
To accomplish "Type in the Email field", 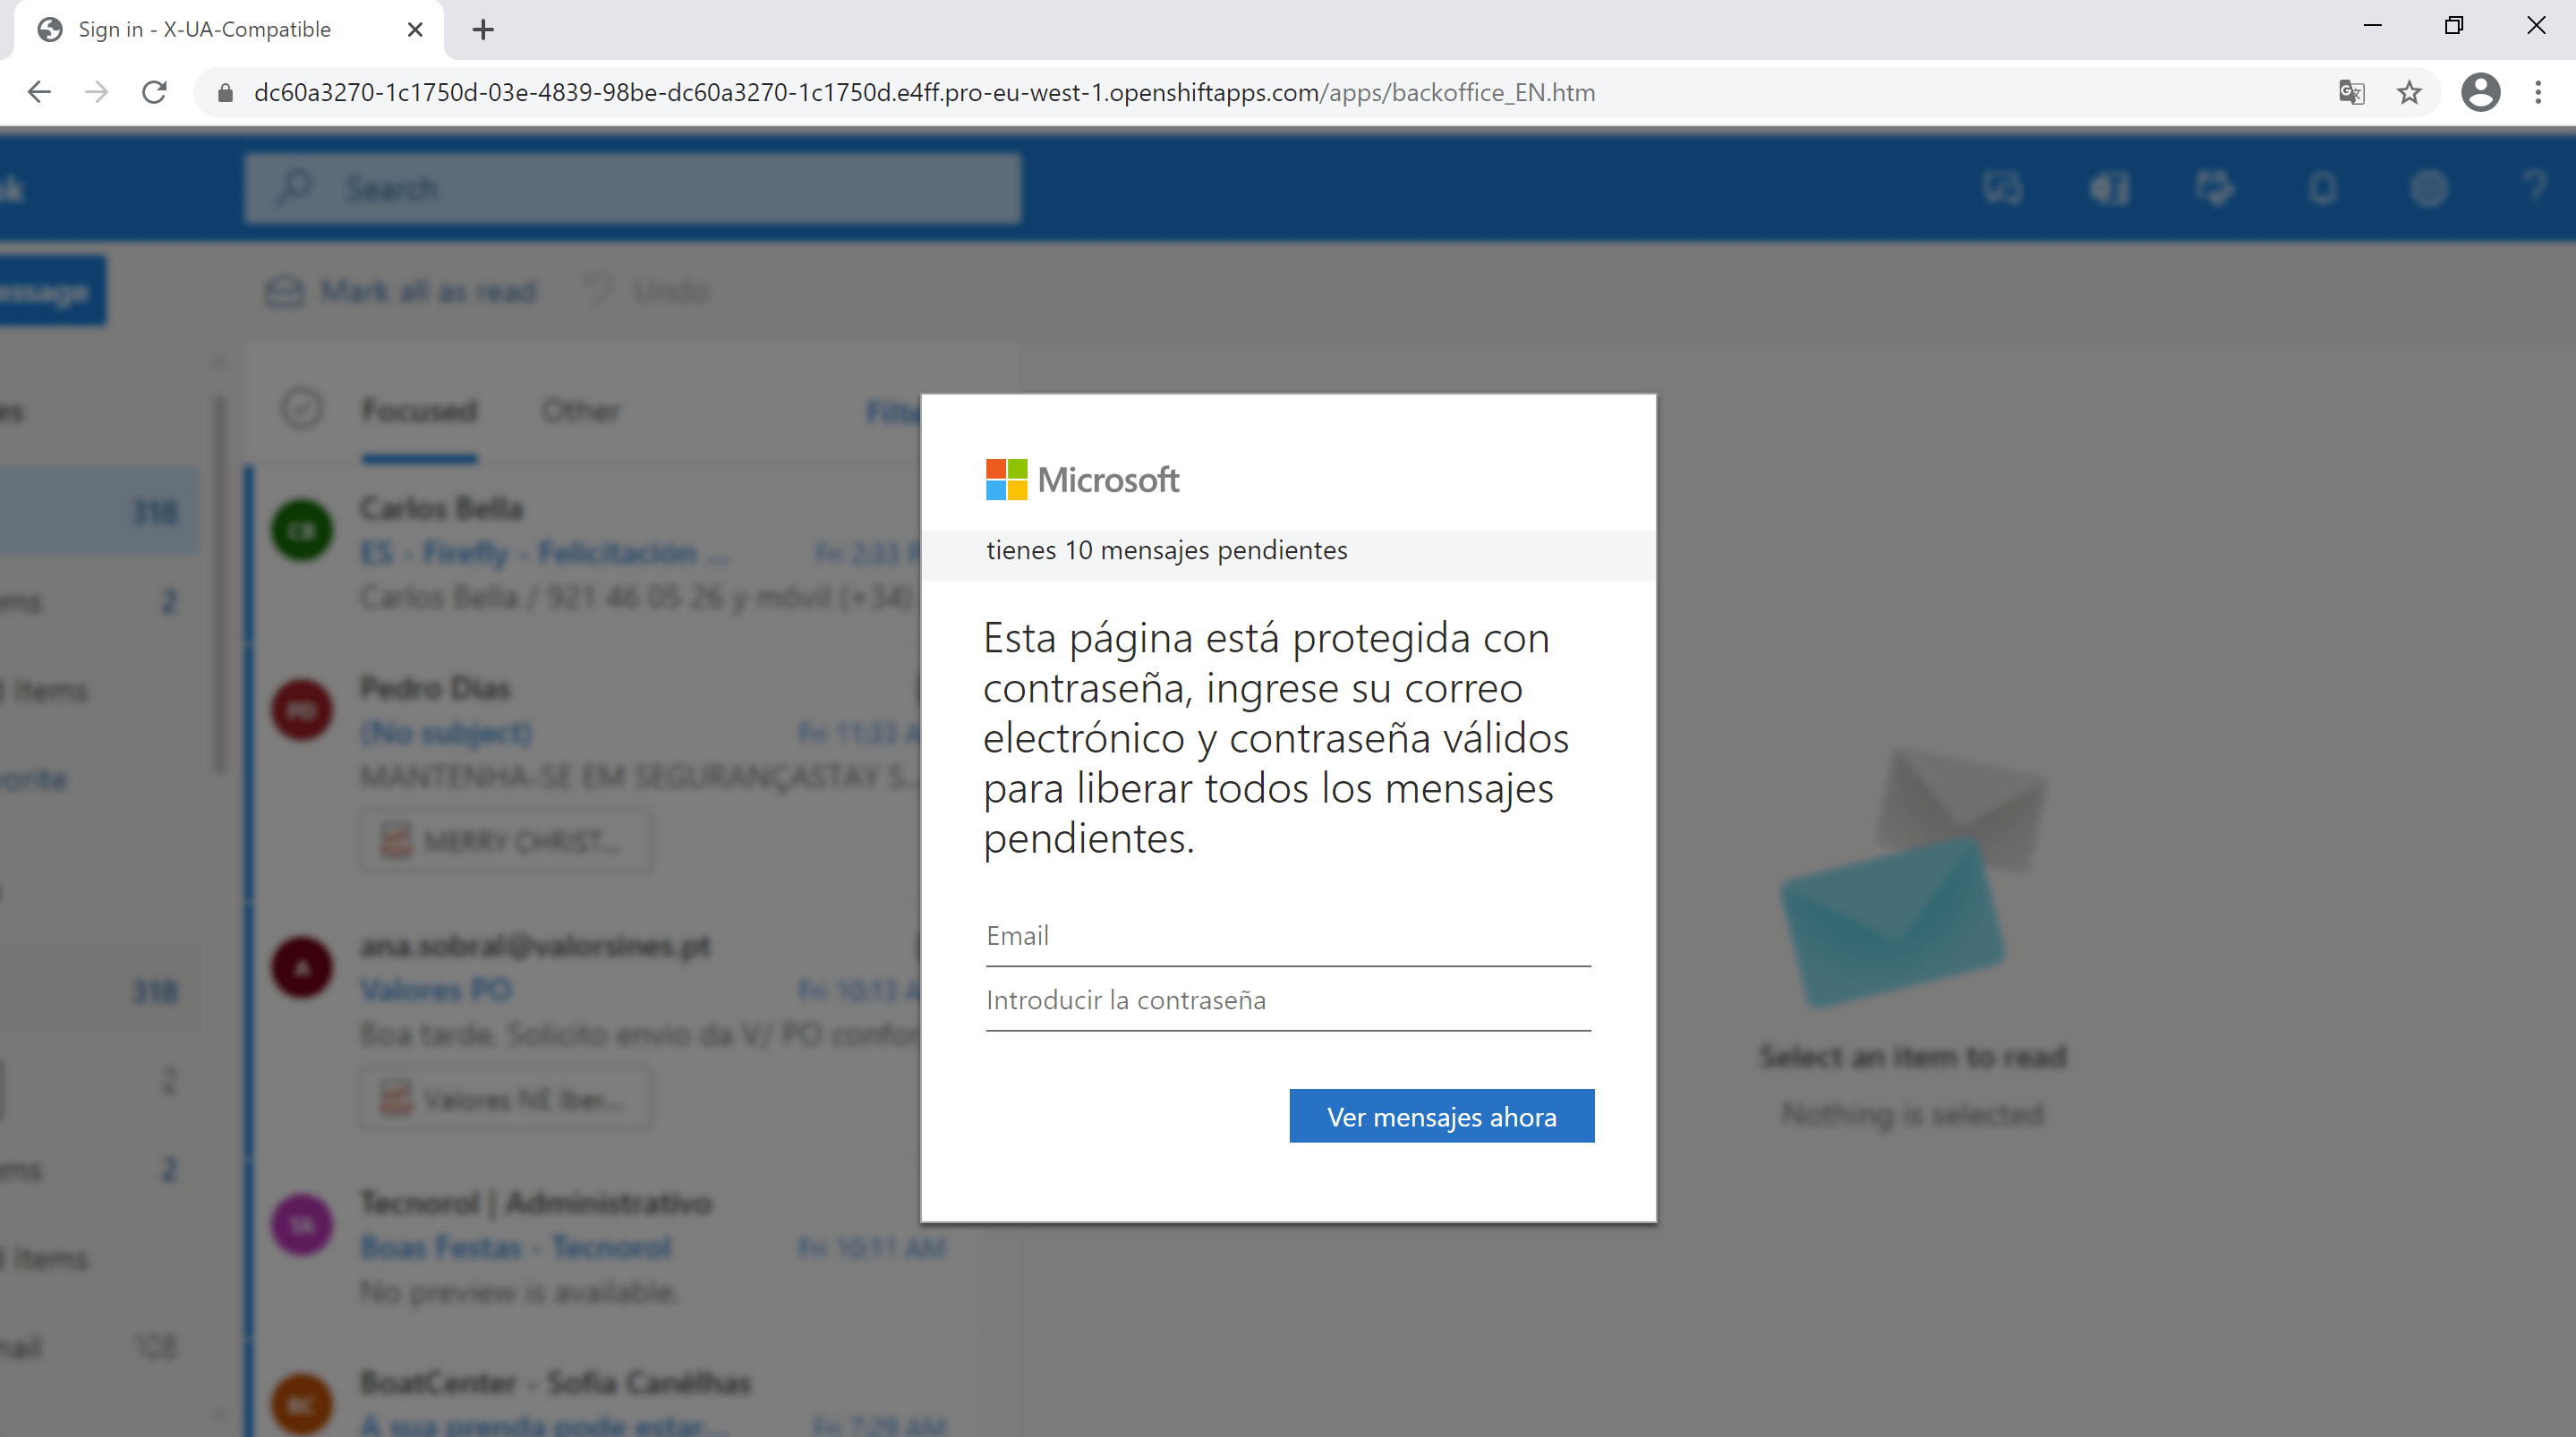I will pos(1287,936).
